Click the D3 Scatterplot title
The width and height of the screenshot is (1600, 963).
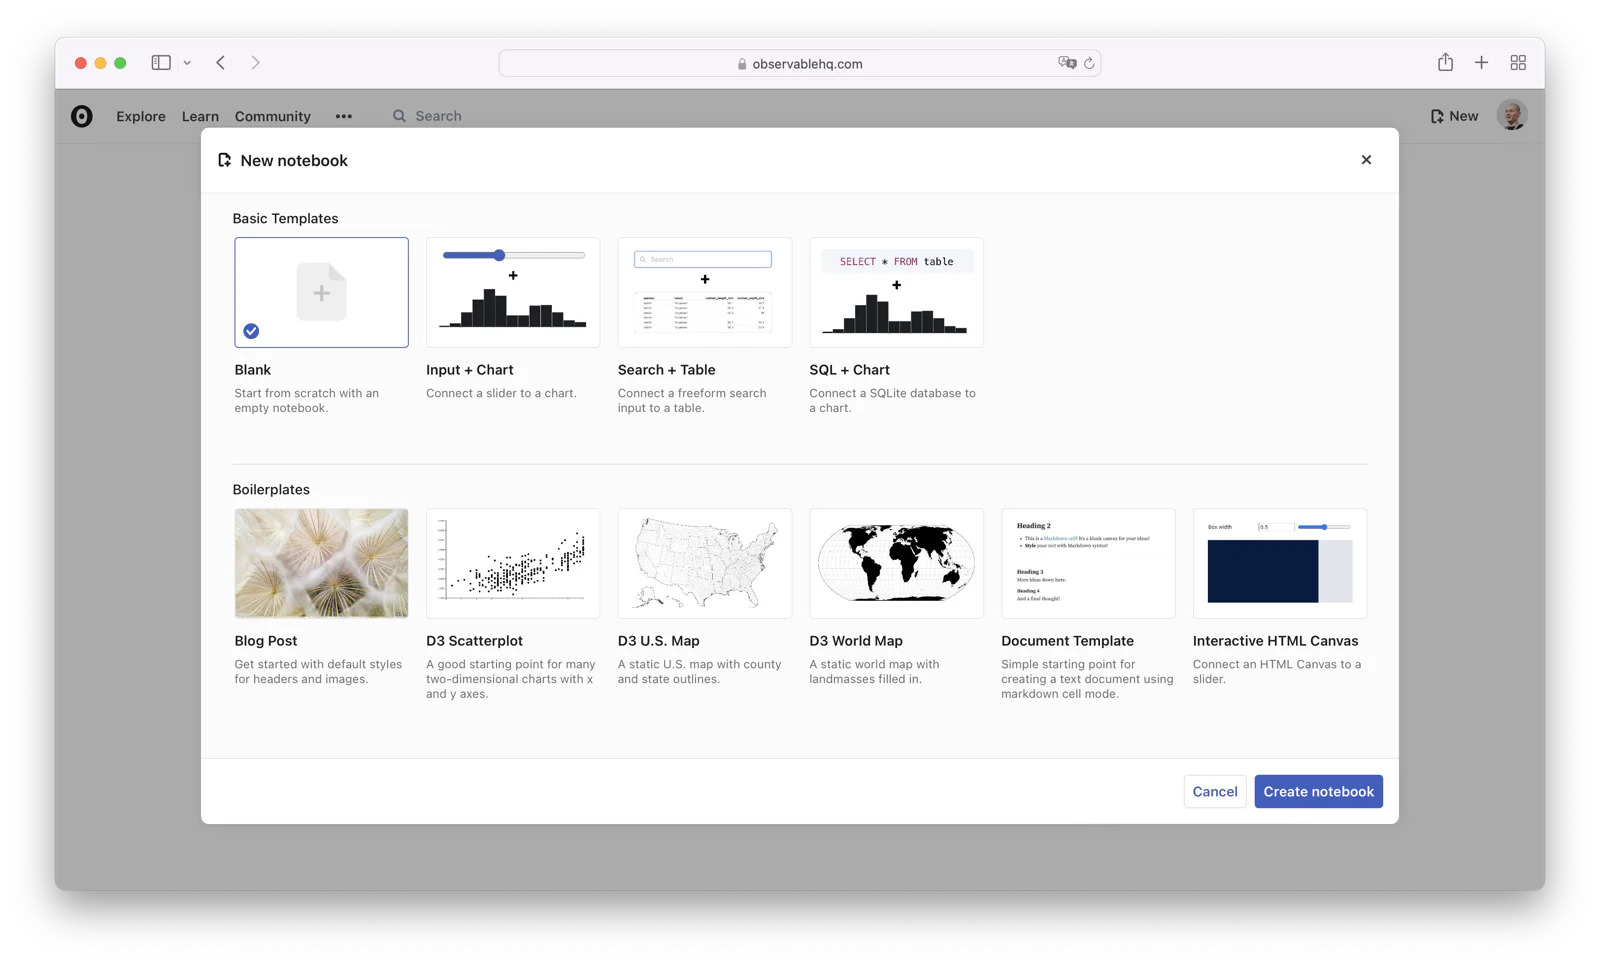475,641
